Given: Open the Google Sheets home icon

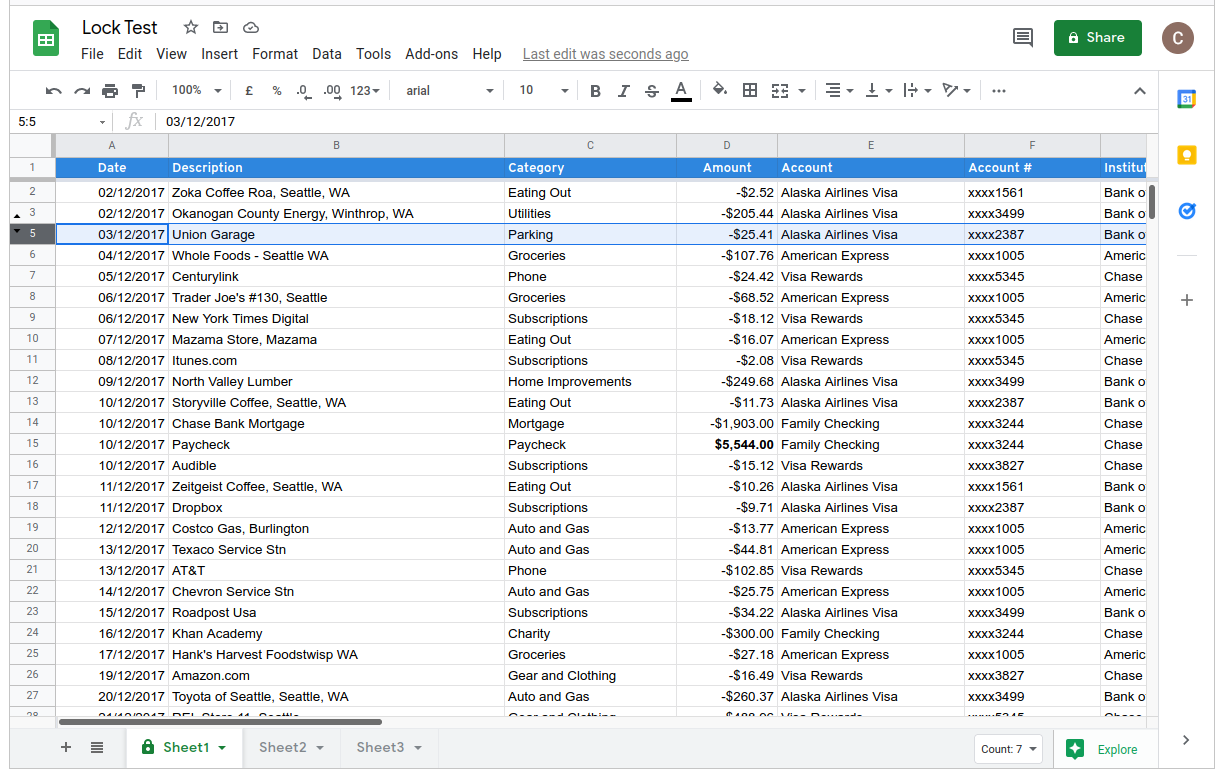Looking at the screenshot, I should point(46,40).
